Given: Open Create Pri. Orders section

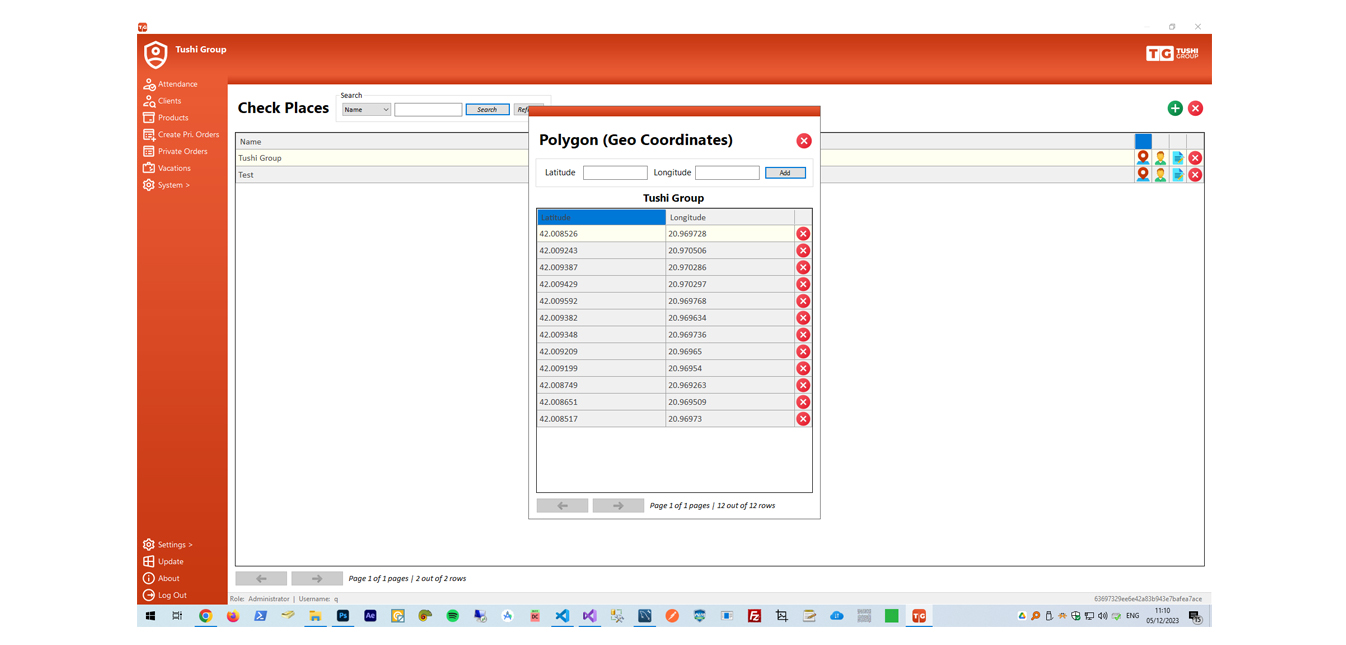Looking at the screenshot, I should [181, 135].
